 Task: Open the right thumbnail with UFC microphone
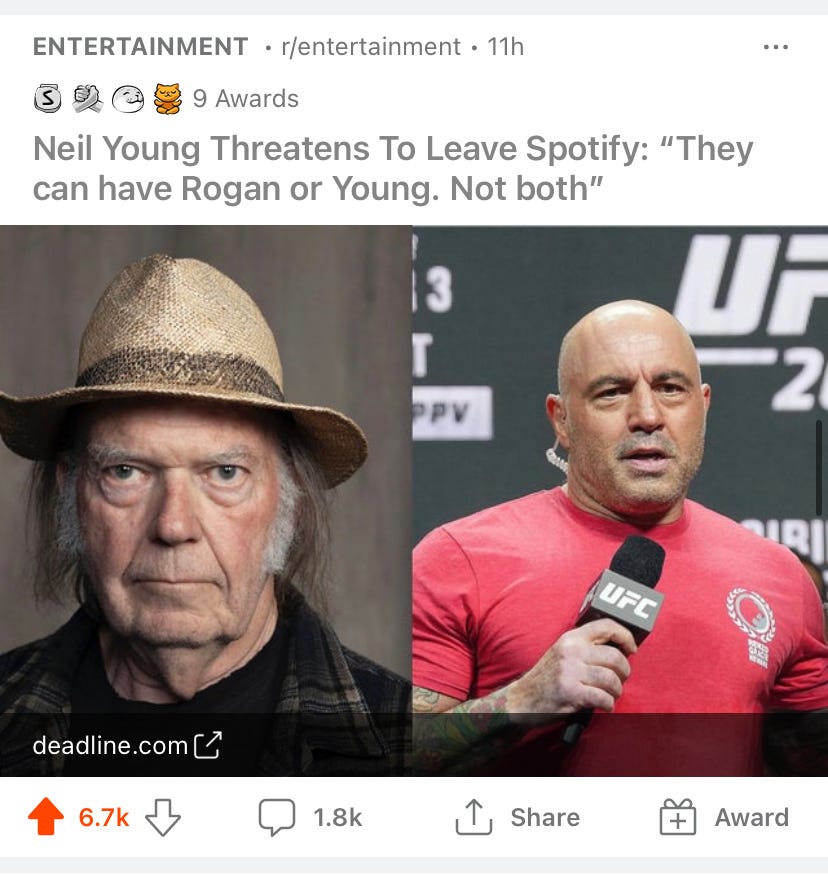click(620, 501)
